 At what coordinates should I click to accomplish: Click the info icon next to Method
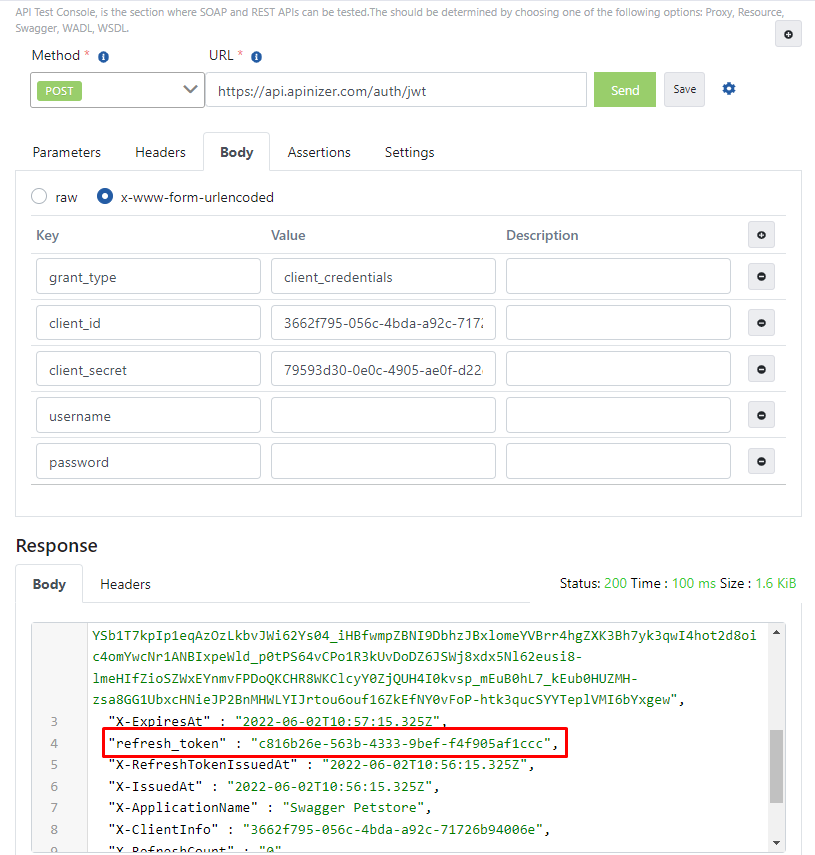(x=104, y=57)
